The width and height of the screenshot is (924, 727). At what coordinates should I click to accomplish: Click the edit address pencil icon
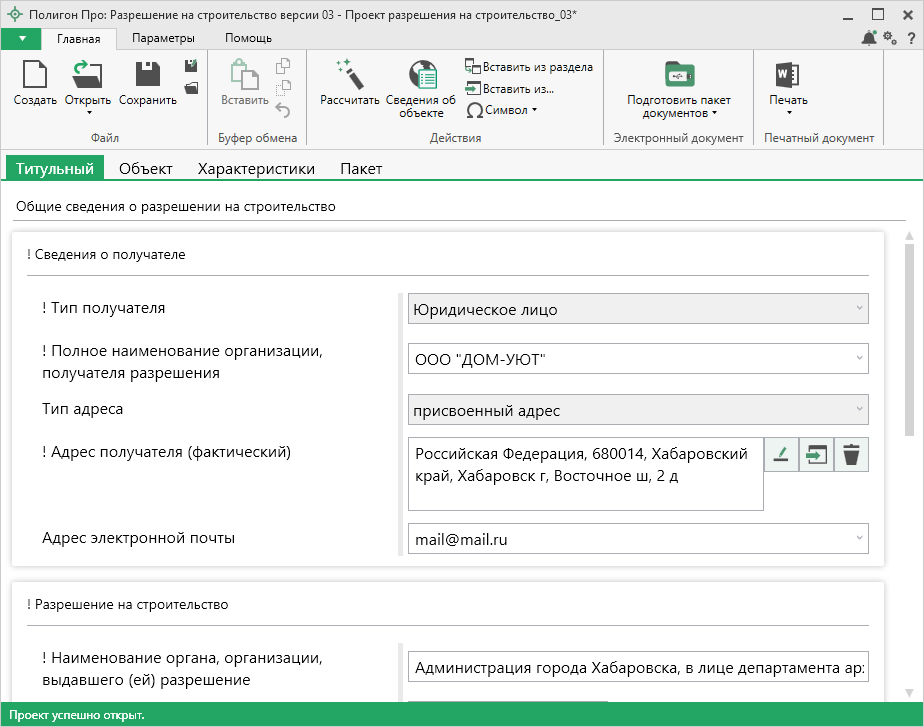coord(781,455)
